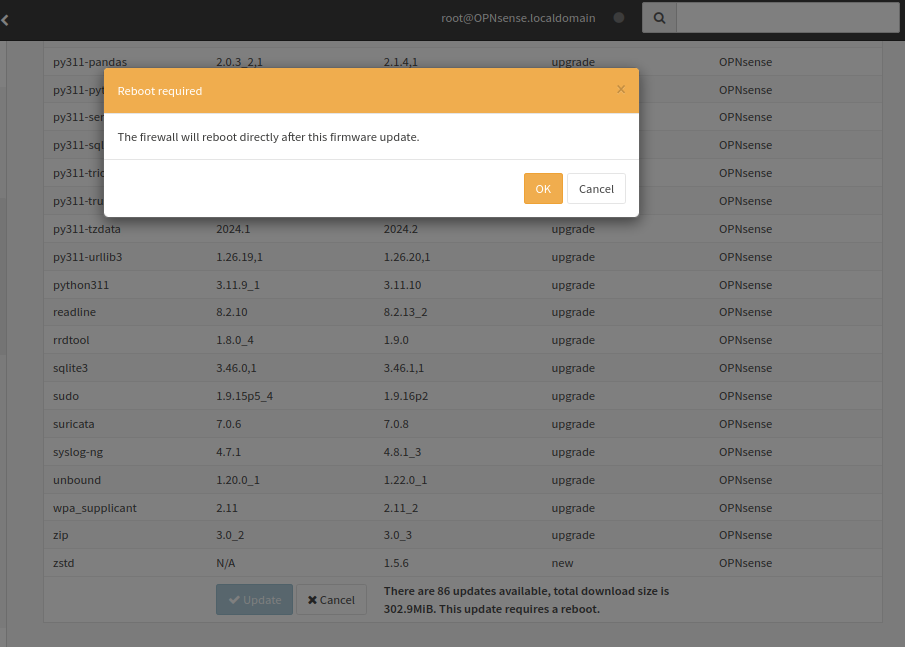
Task: Click the suricata package name
Action: [74, 424]
